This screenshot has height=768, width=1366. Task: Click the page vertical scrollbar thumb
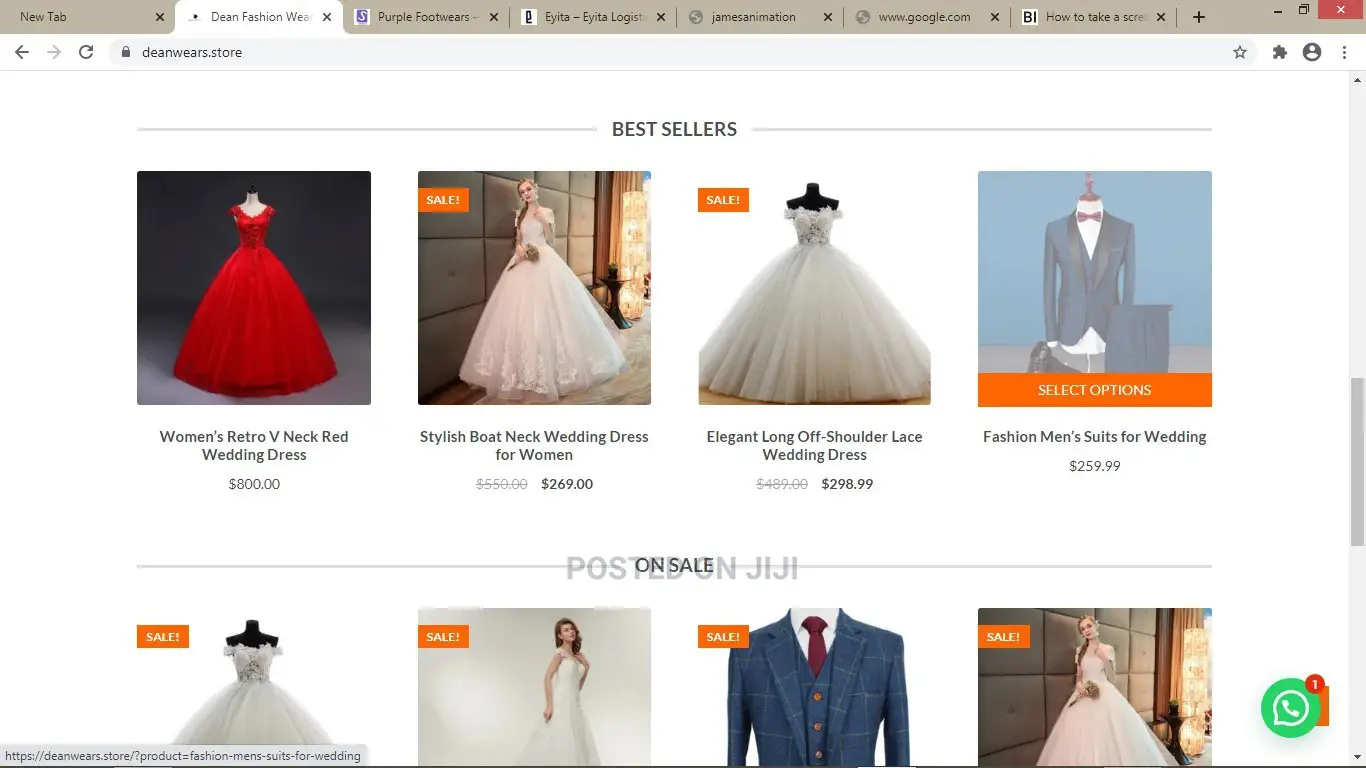tap(1357, 461)
